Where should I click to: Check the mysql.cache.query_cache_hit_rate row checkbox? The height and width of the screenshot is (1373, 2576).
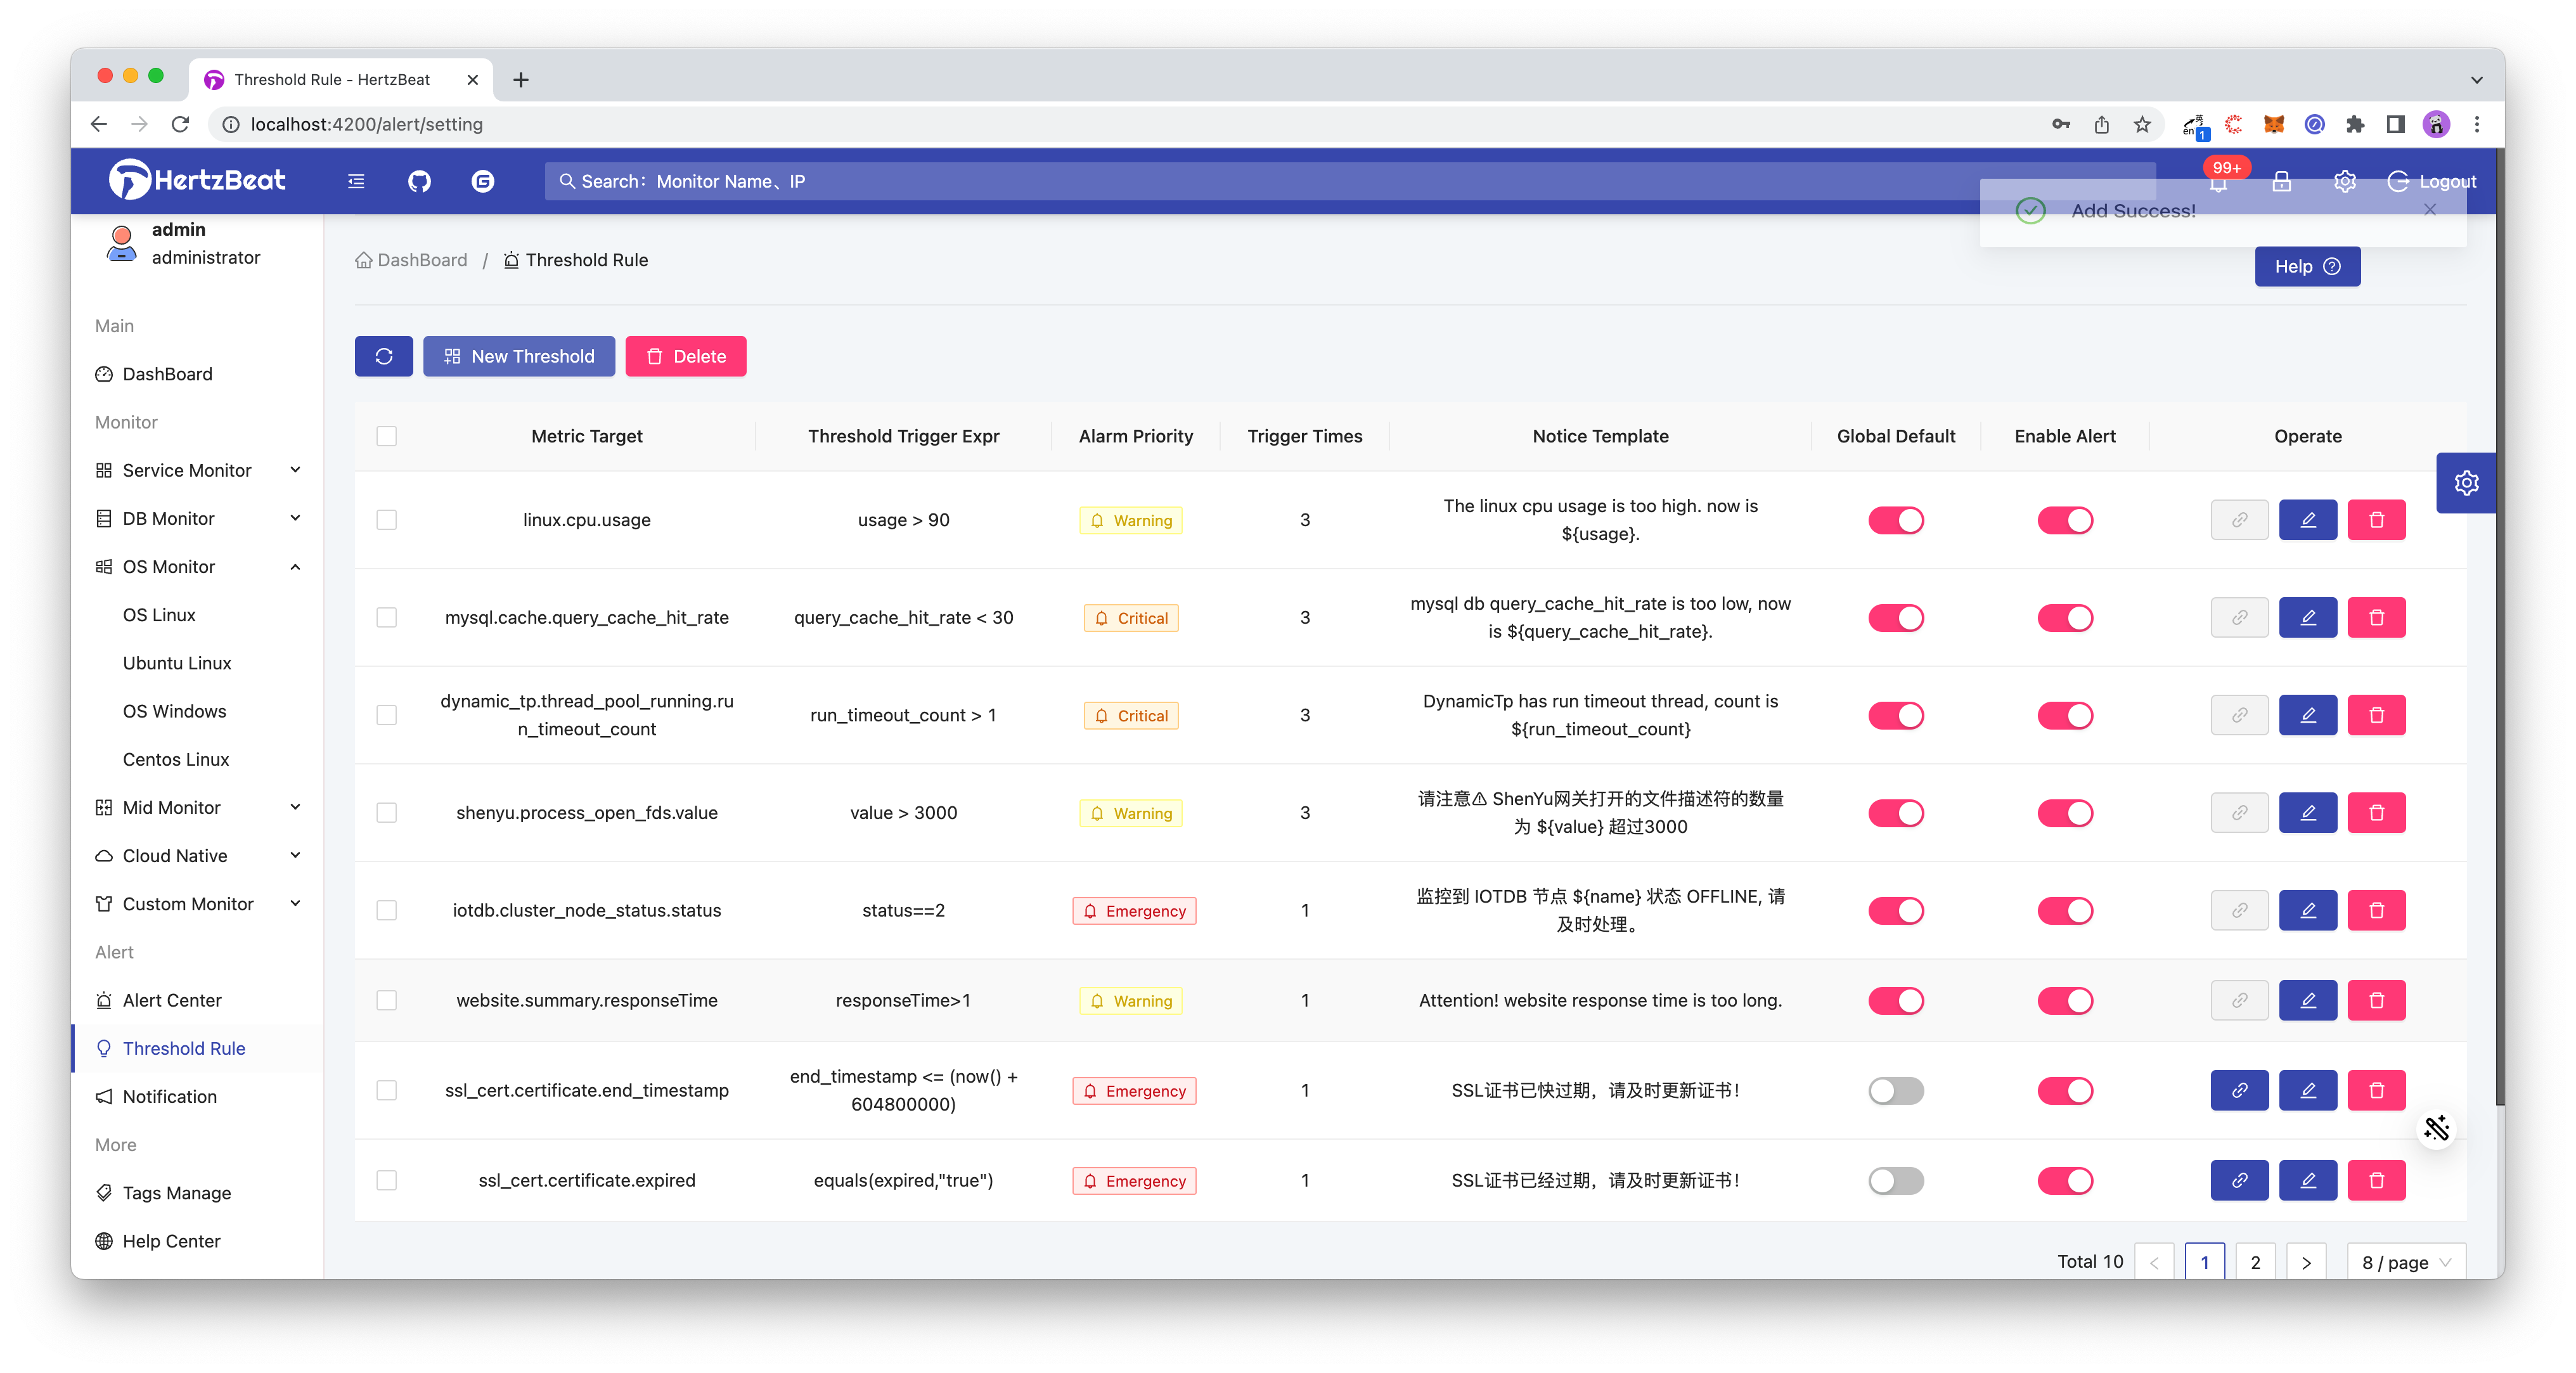click(387, 617)
